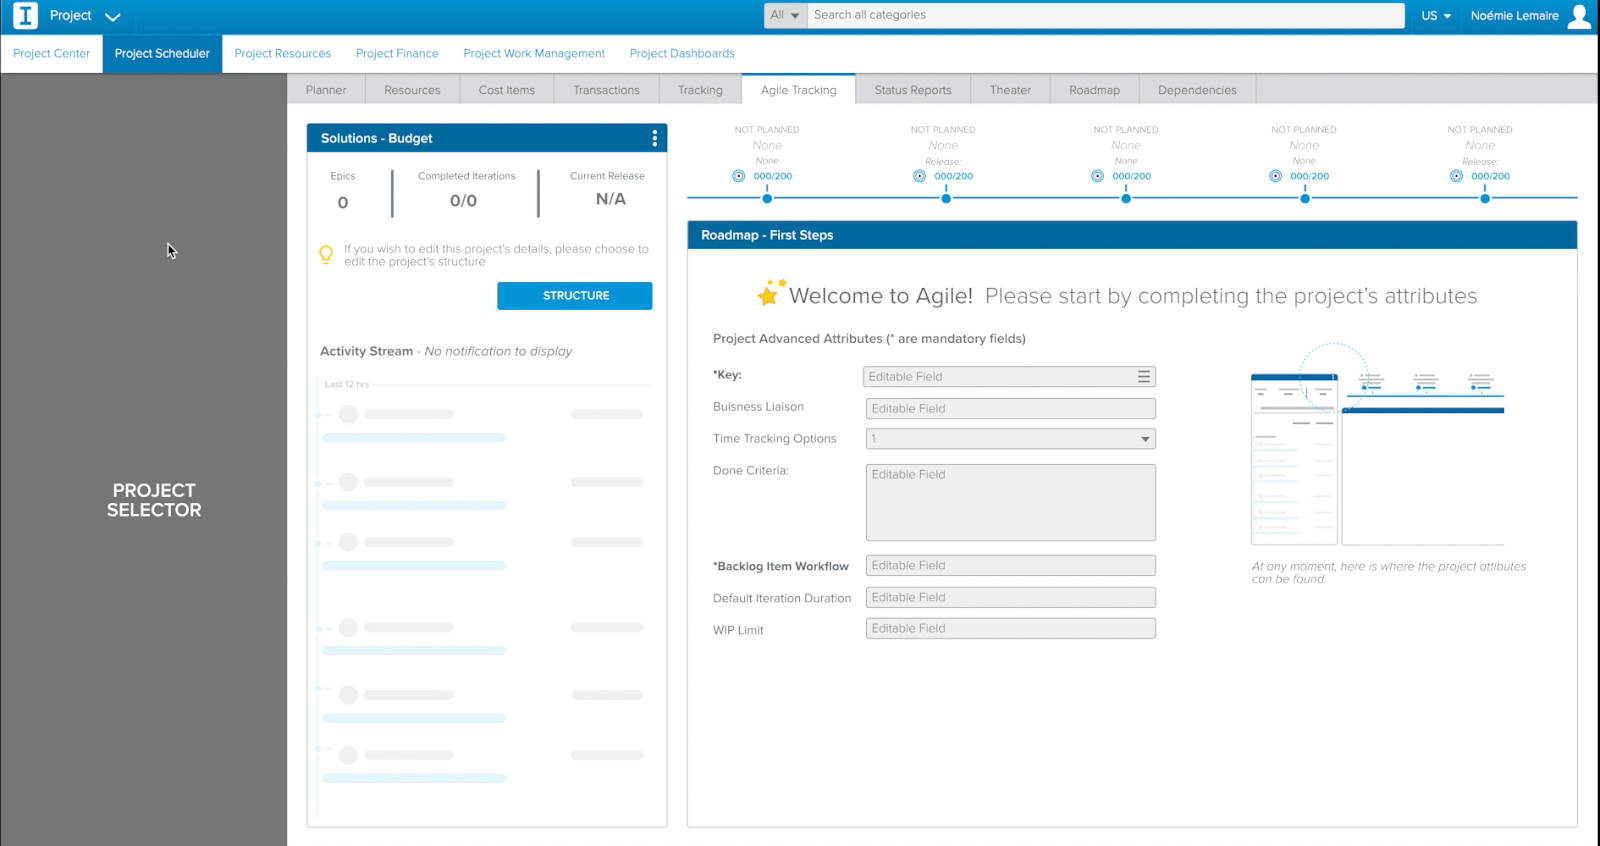Click the first roadmap target icon
Viewport: 1600px width, 846px height.
738,176
